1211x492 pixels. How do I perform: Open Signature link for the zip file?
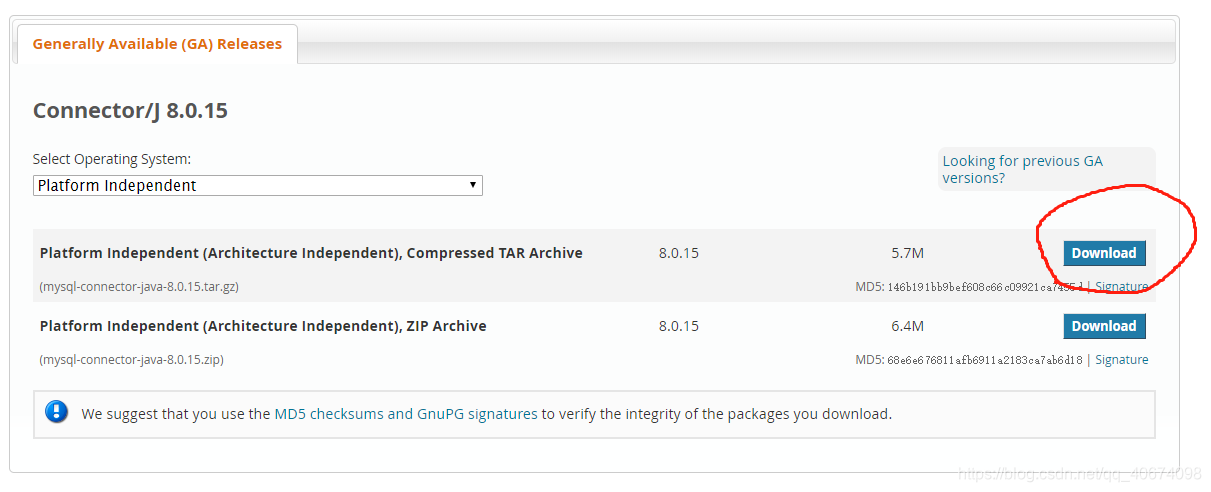coord(1121,359)
